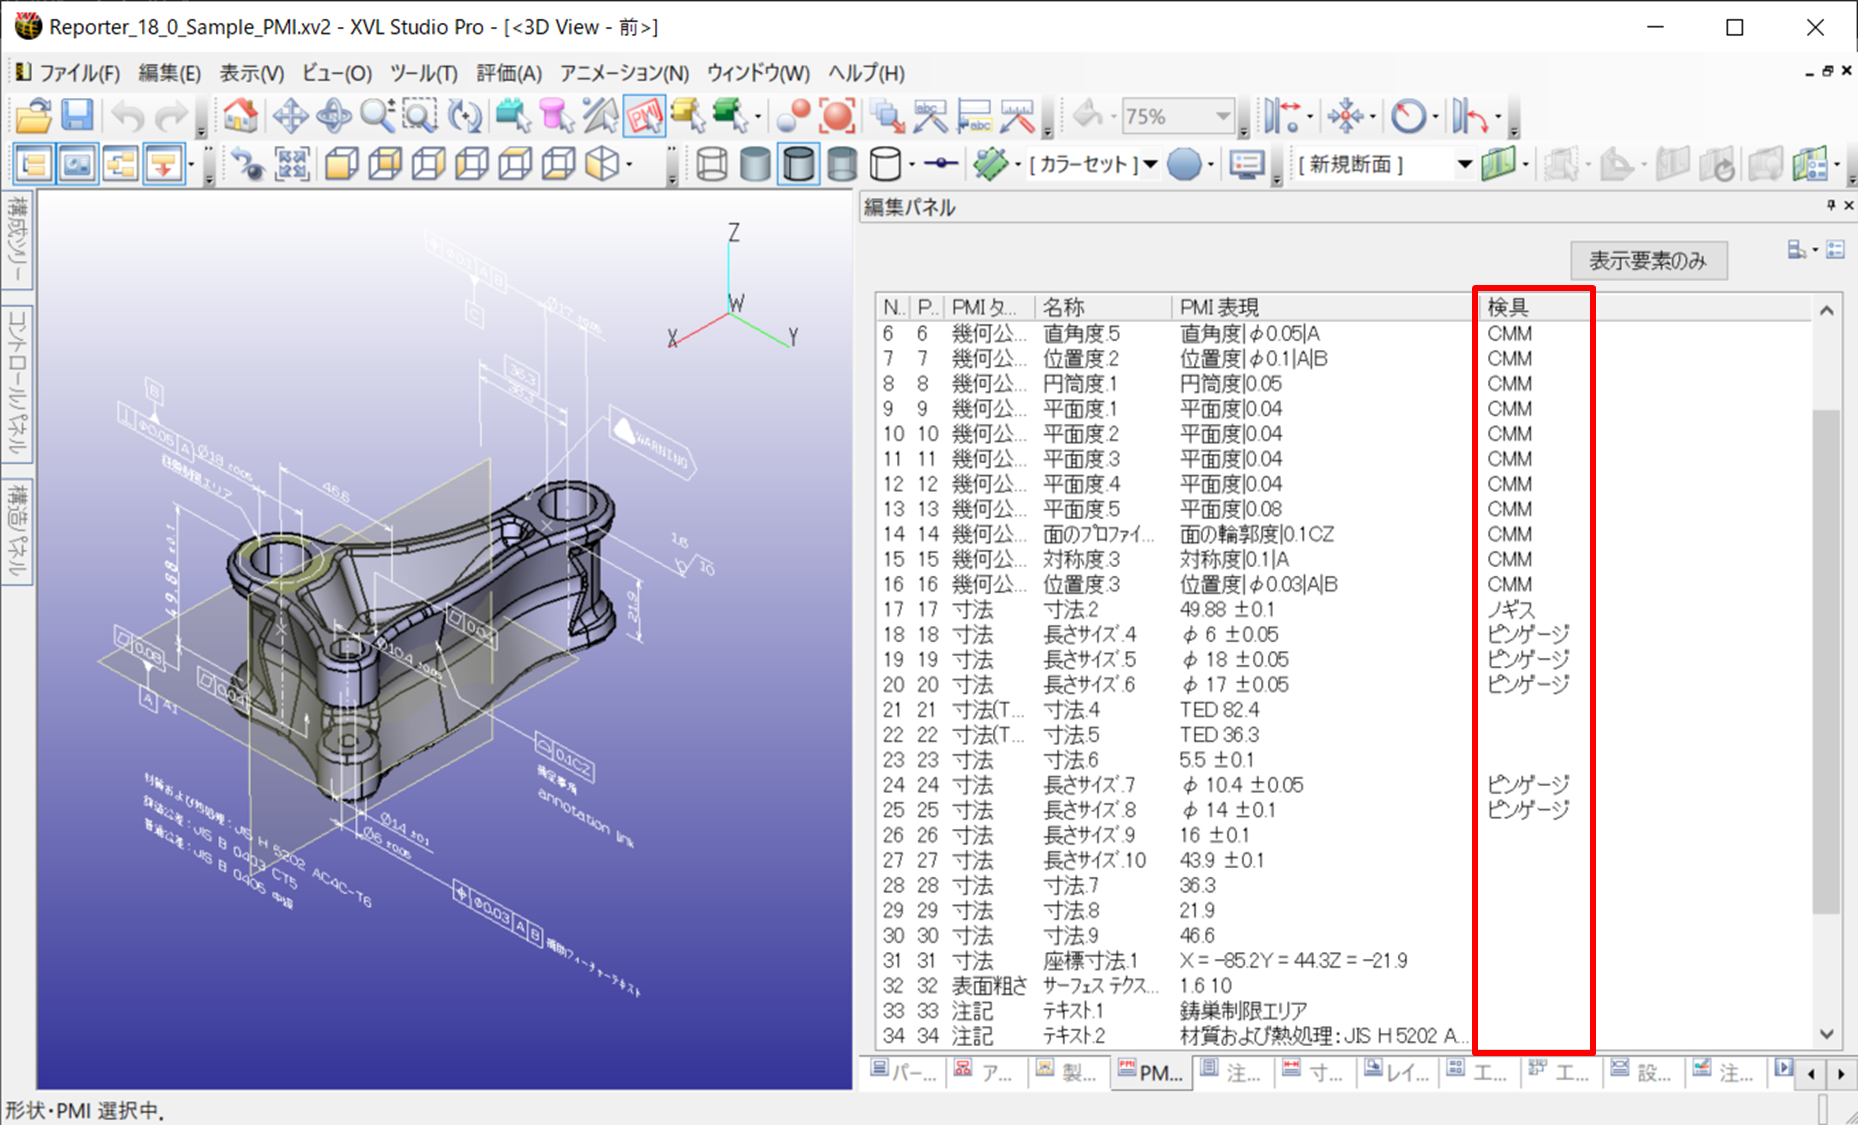
Task: Open the 構成ツリー side tab
Action: 17,241
